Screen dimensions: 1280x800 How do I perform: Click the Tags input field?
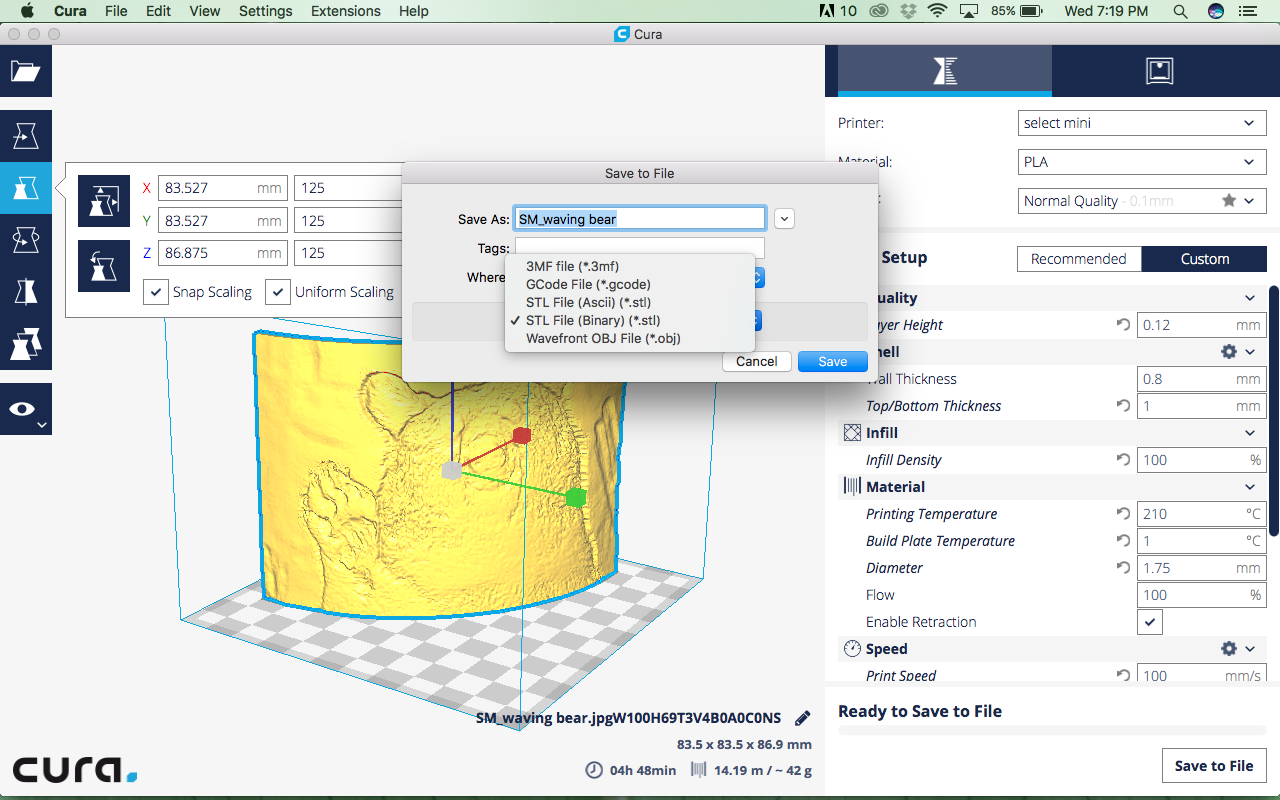pos(640,248)
